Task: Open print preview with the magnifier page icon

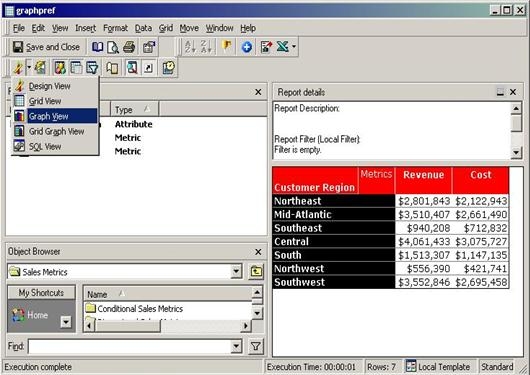Action: click(113, 47)
